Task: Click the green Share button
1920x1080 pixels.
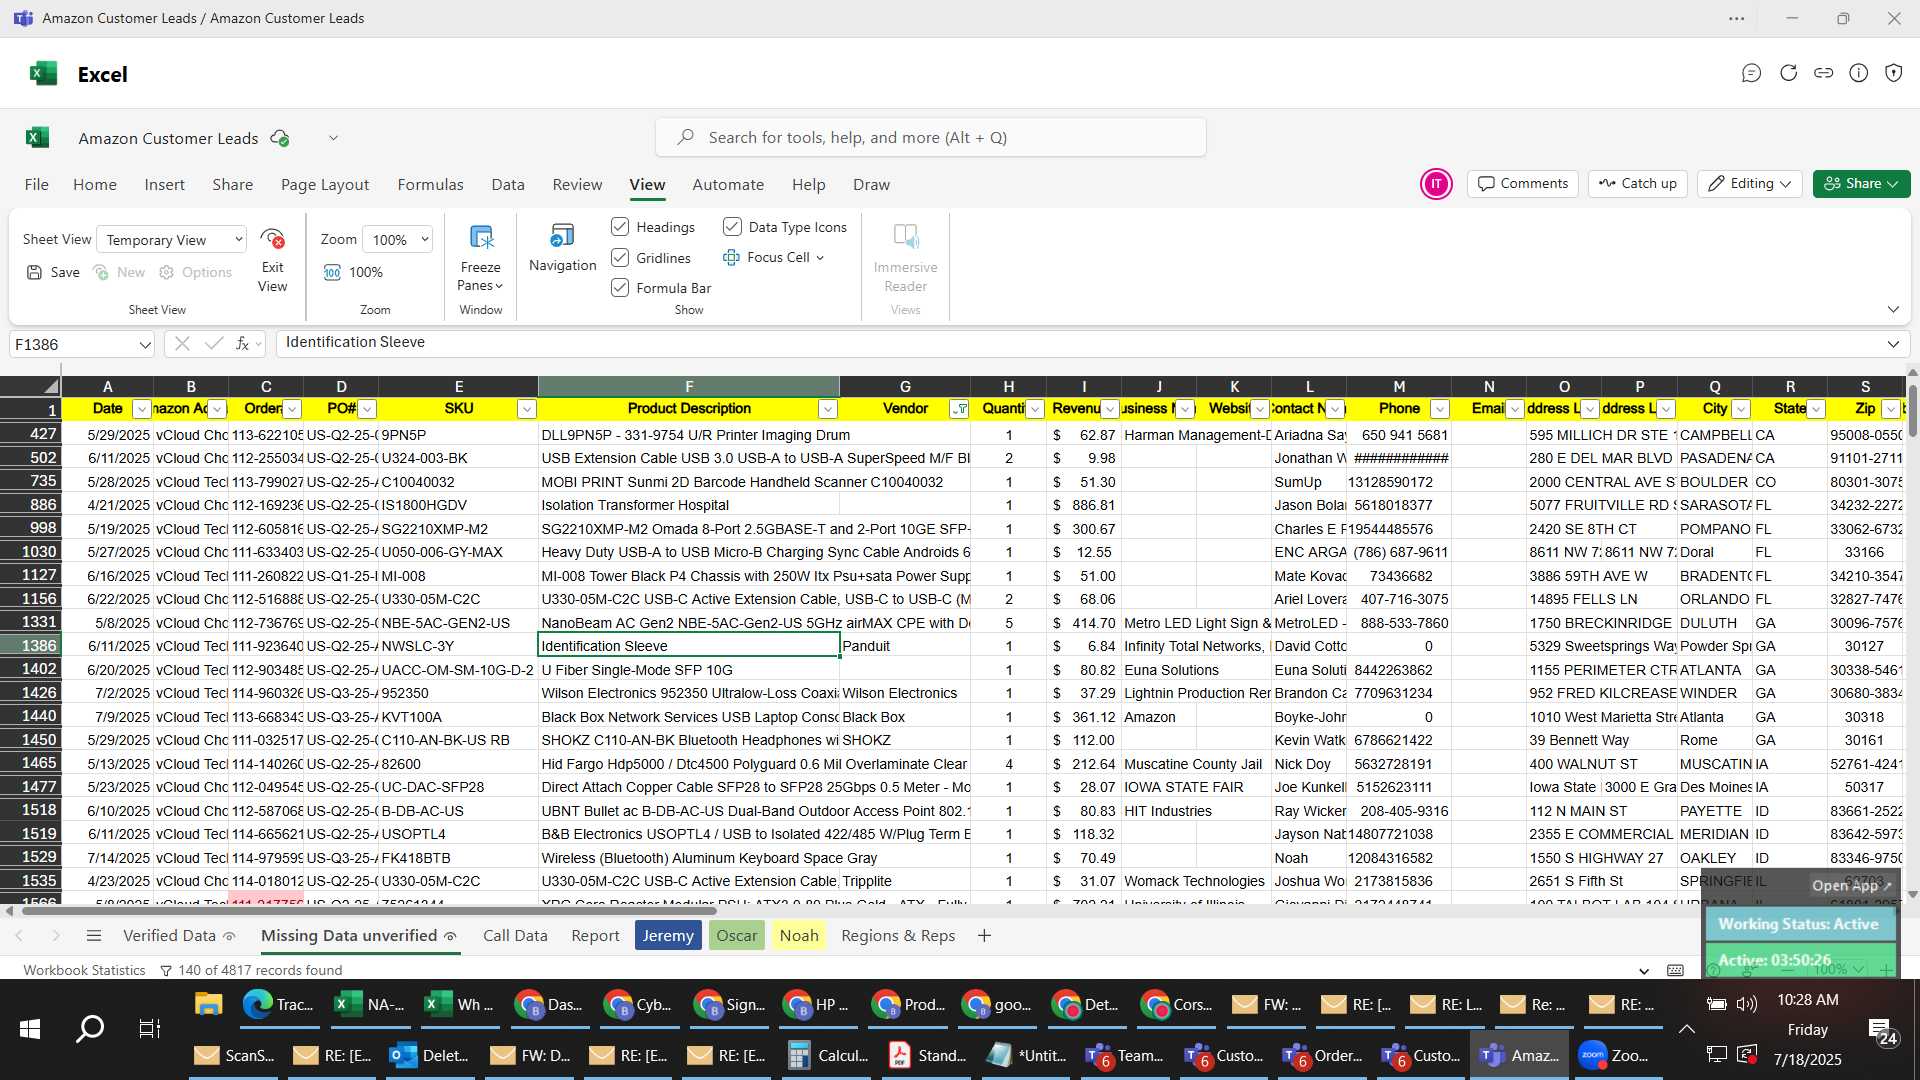Action: coord(1861,184)
